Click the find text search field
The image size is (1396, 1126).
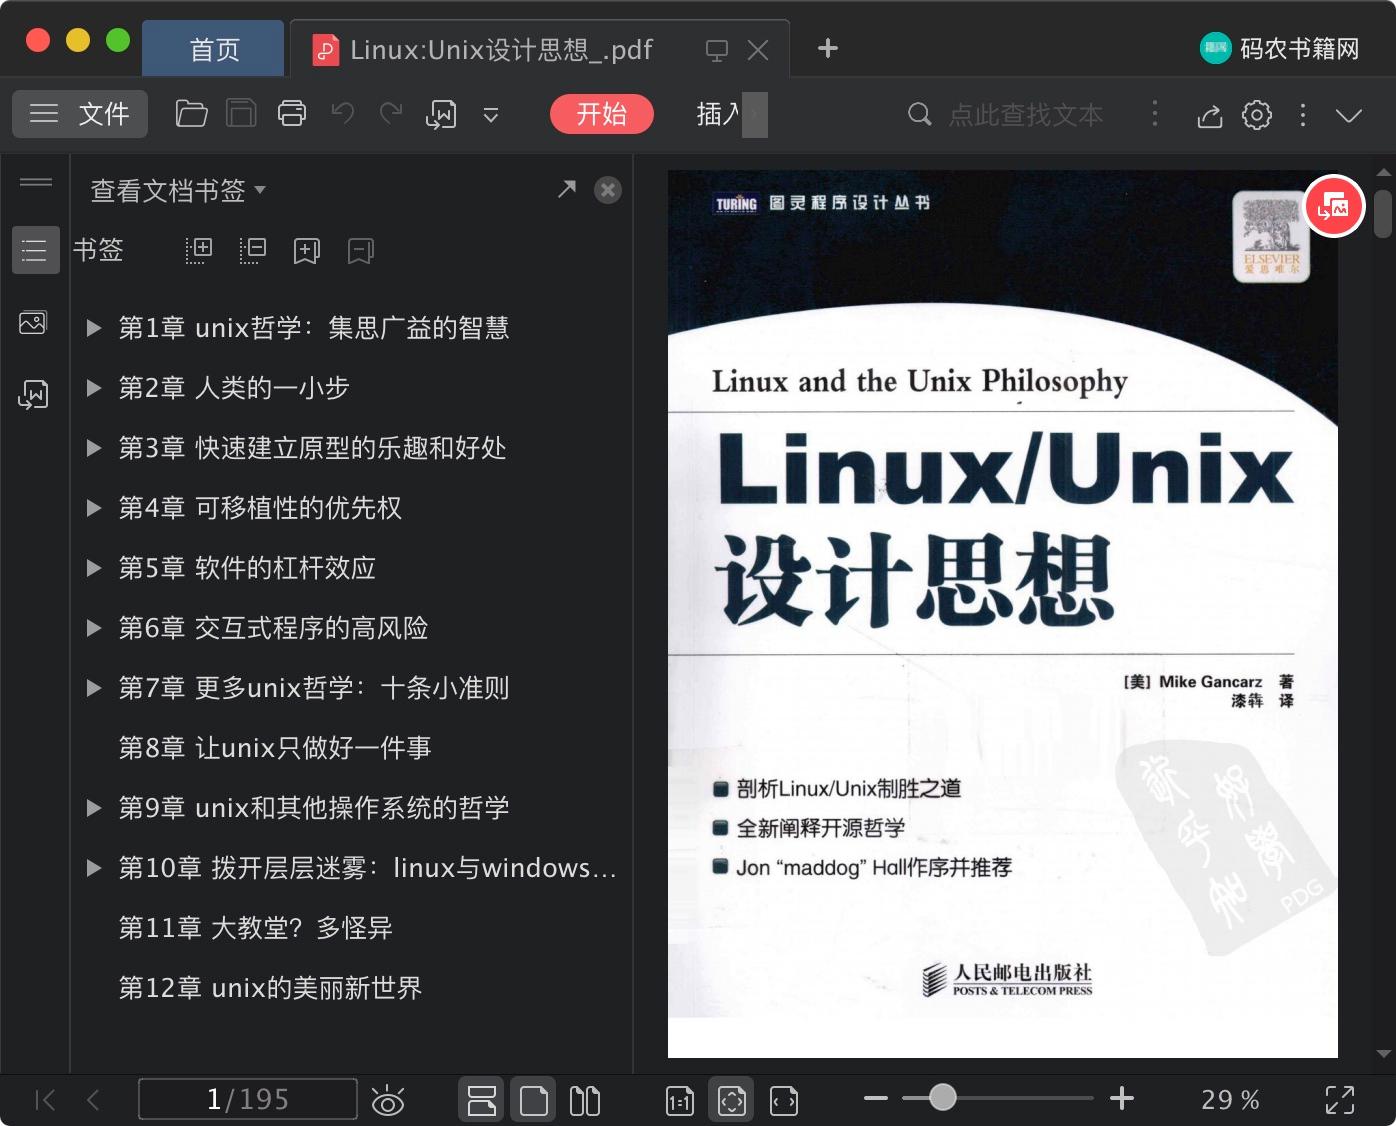(x=1025, y=114)
